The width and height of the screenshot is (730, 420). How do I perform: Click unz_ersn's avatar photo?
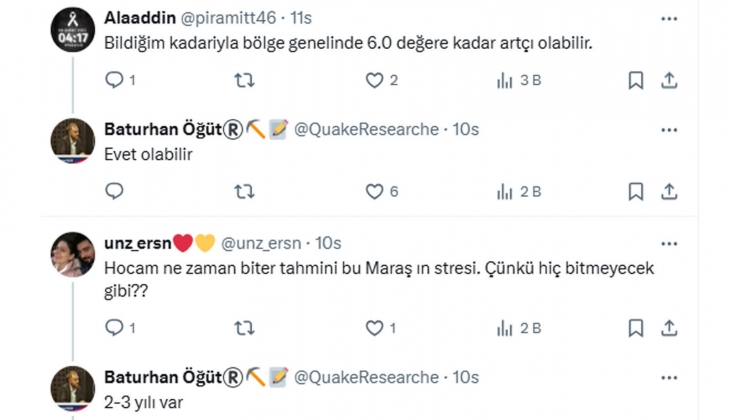pos(73,255)
